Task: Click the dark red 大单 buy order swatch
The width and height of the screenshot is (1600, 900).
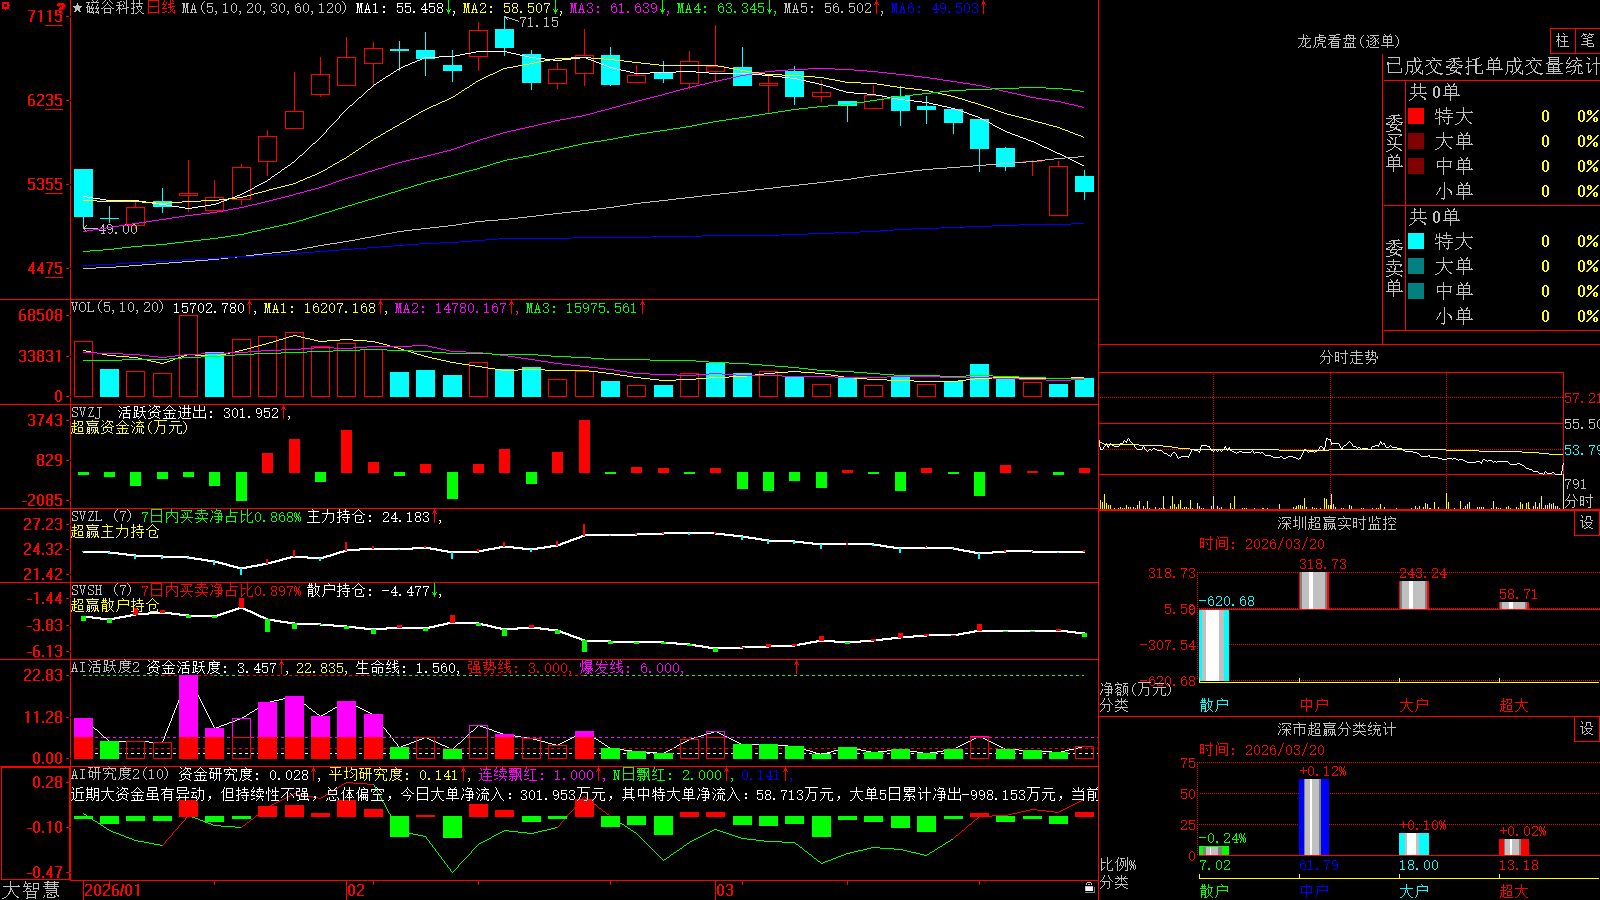Action: tap(1416, 141)
